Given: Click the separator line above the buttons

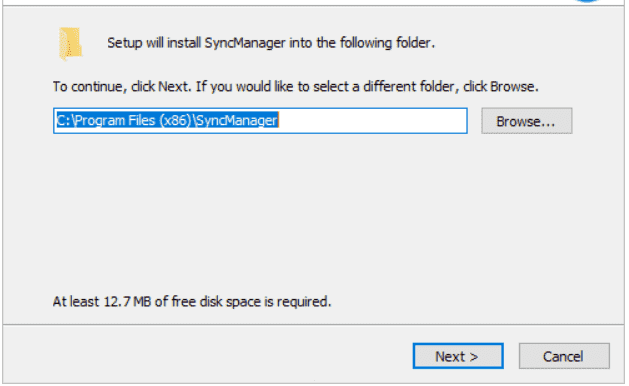Looking at the screenshot, I should 314,325.
